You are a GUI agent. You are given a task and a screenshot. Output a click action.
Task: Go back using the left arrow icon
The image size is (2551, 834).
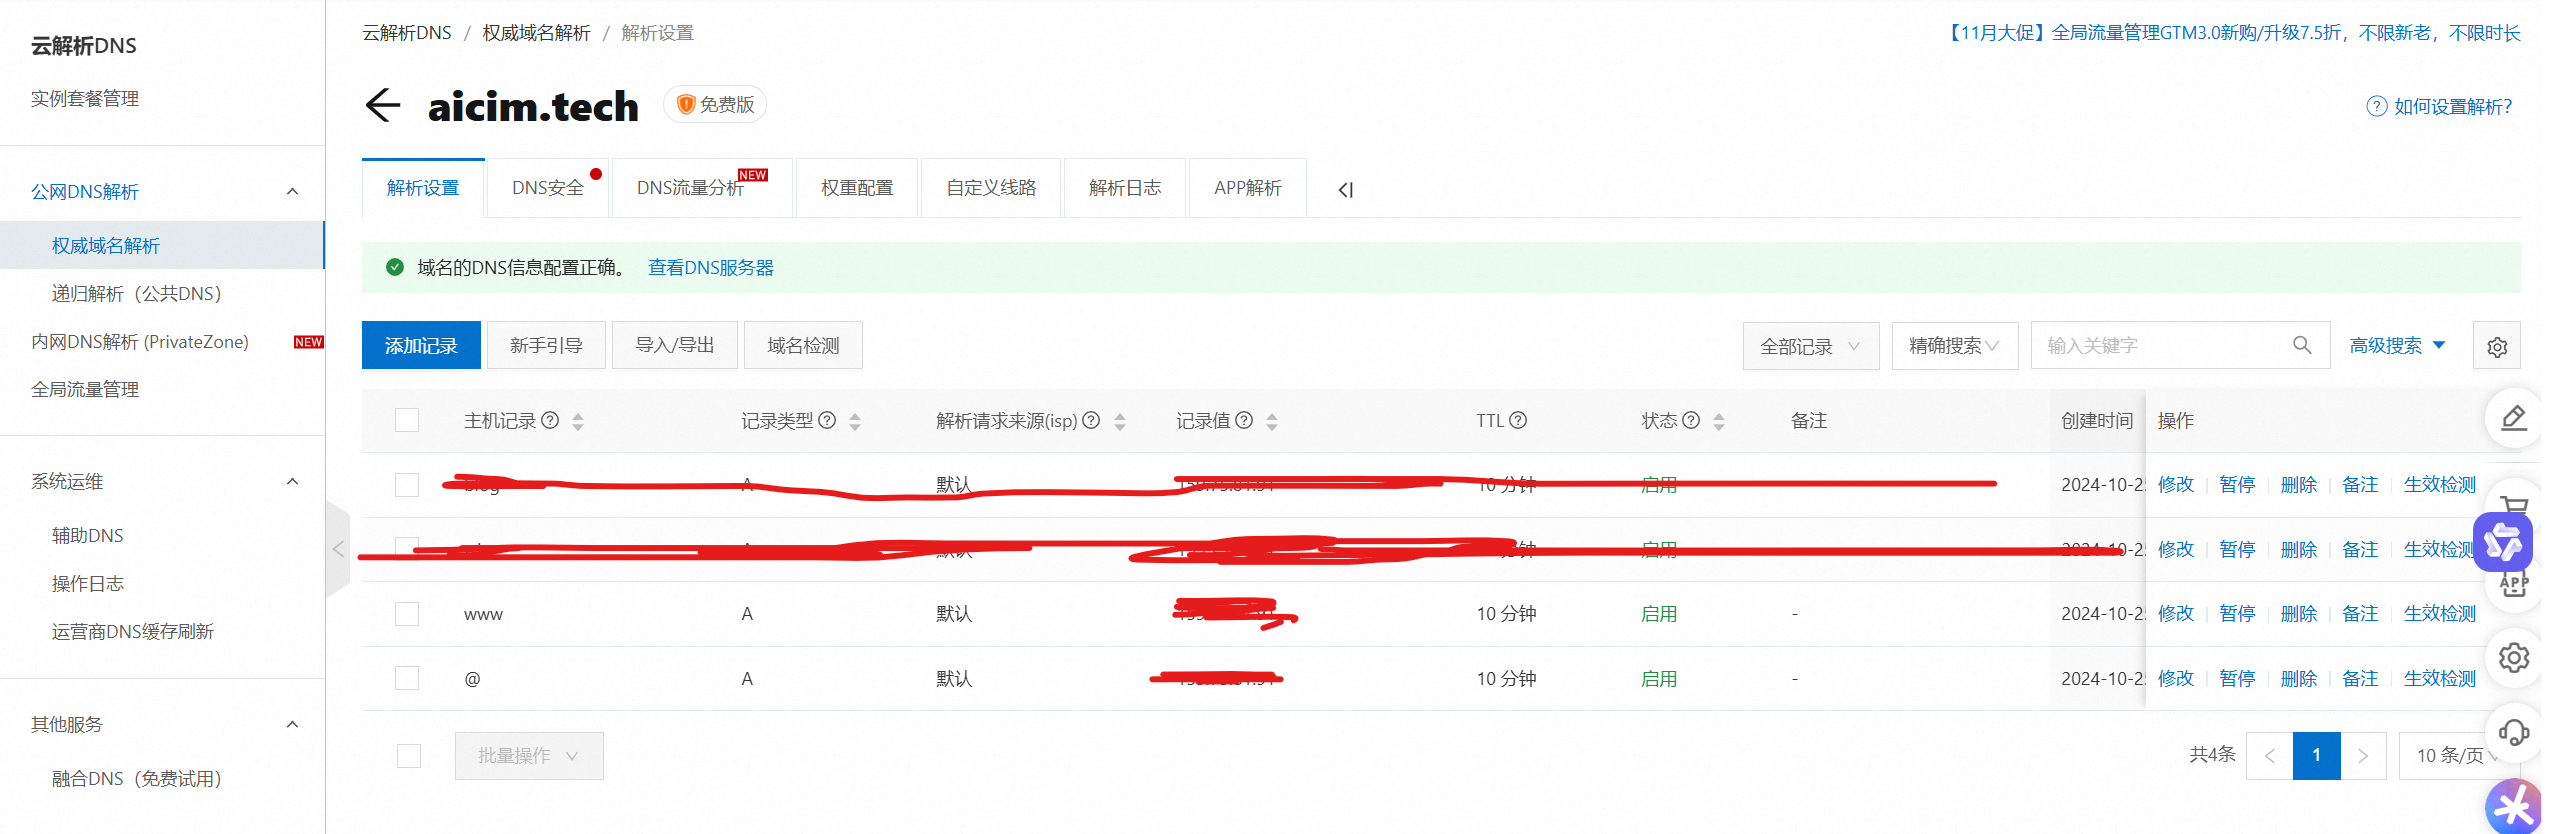[383, 105]
